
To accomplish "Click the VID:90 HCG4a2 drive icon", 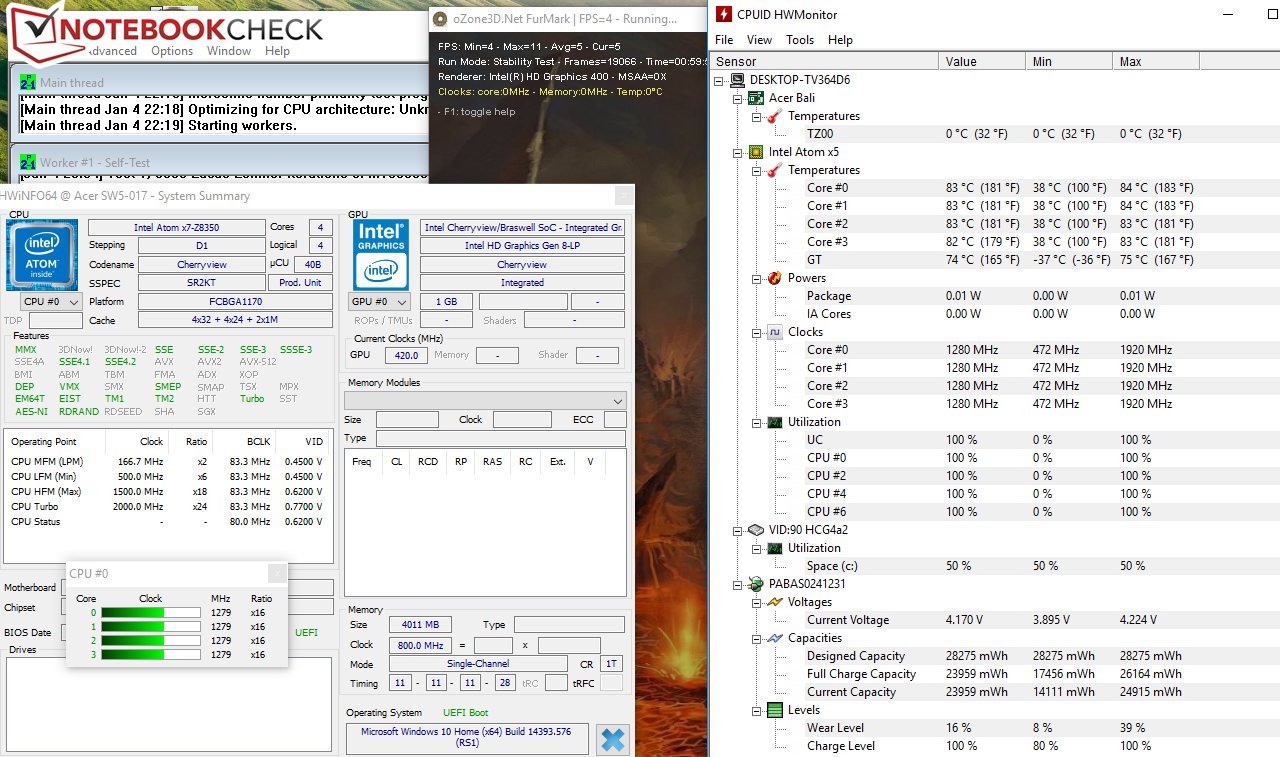I will [x=757, y=530].
